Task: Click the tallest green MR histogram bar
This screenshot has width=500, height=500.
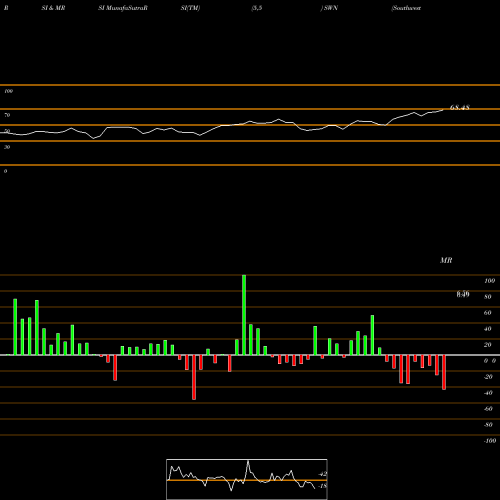Action: pyautogui.click(x=244, y=315)
